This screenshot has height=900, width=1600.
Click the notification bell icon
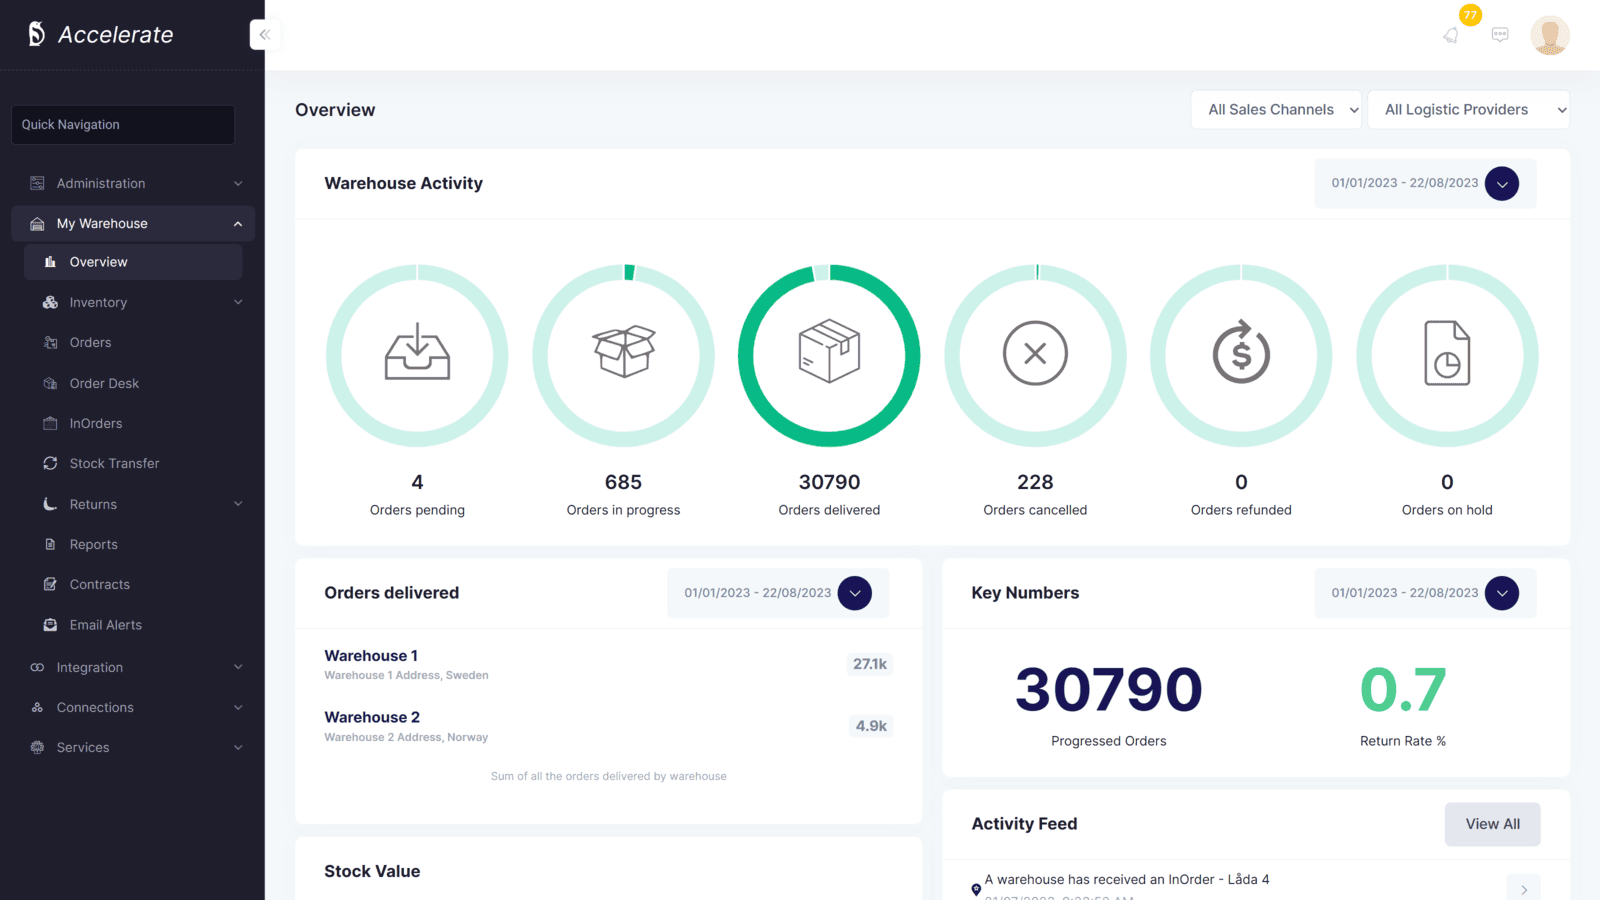(x=1451, y=35)
